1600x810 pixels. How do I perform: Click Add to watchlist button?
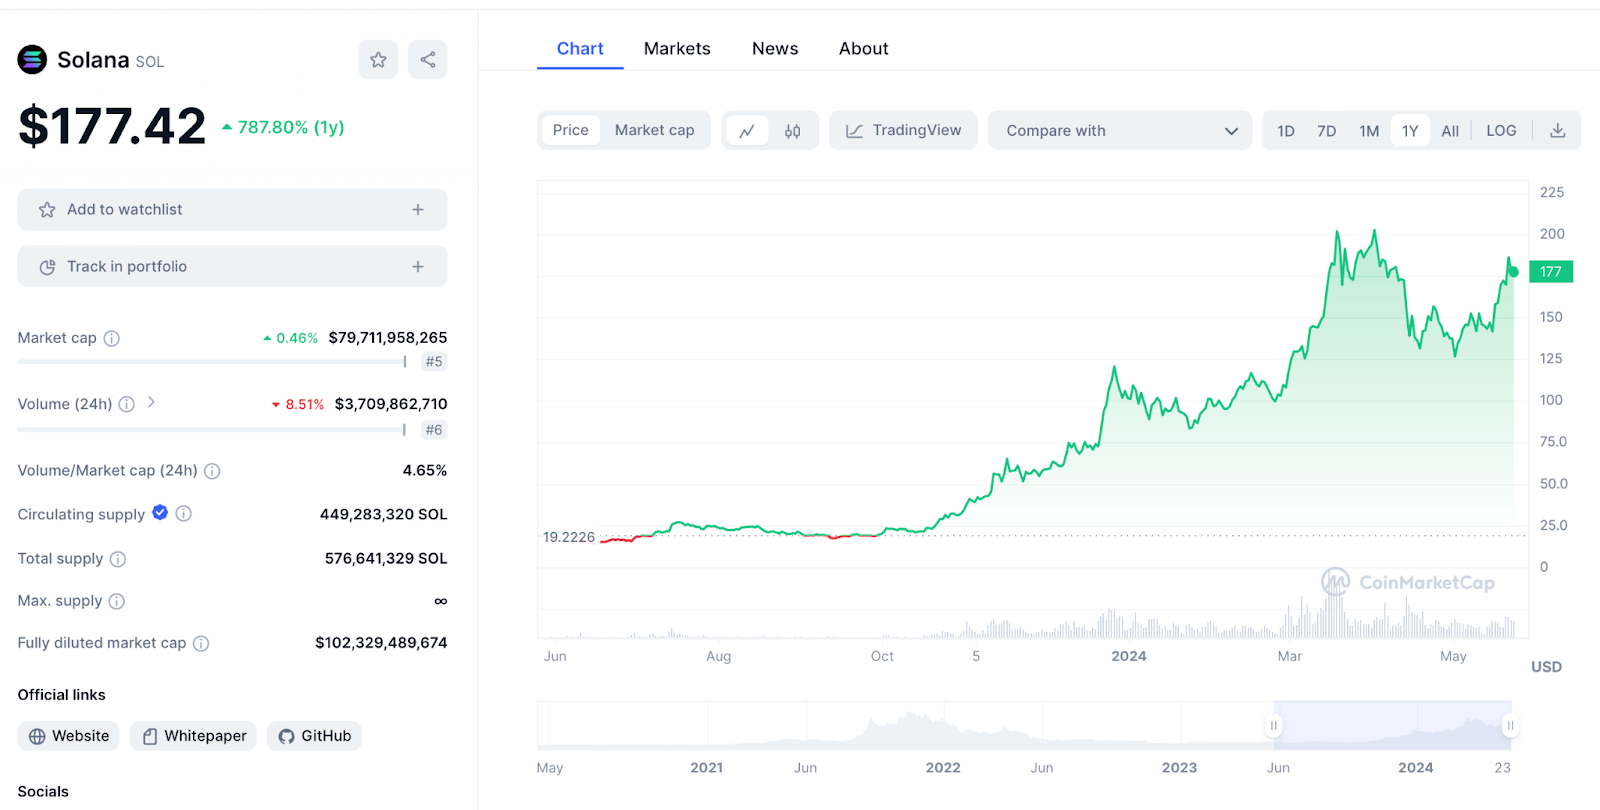[x=232, y=210]
